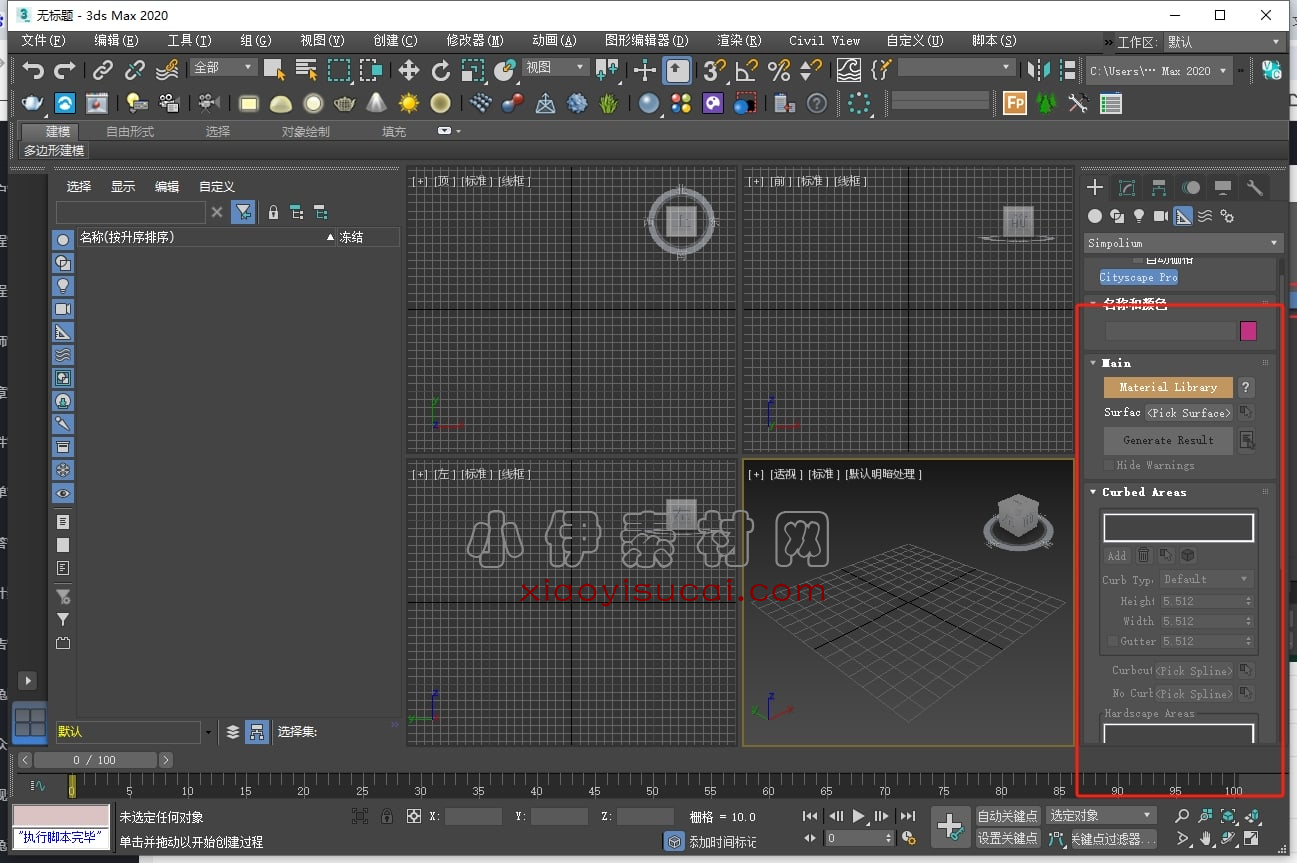Click the magenta object color swatch

click(x=1247, y=331)
